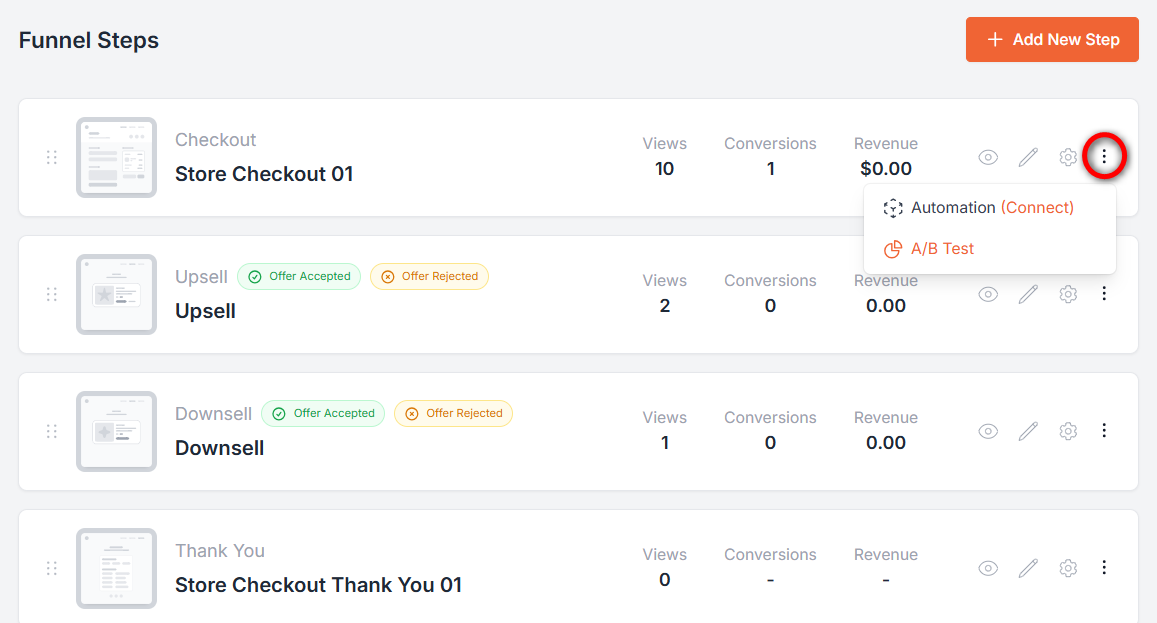This screenshot has width=1157, height=623.
Task: Click the Store Checkout 01 title
Action: [x=264, y=174]
